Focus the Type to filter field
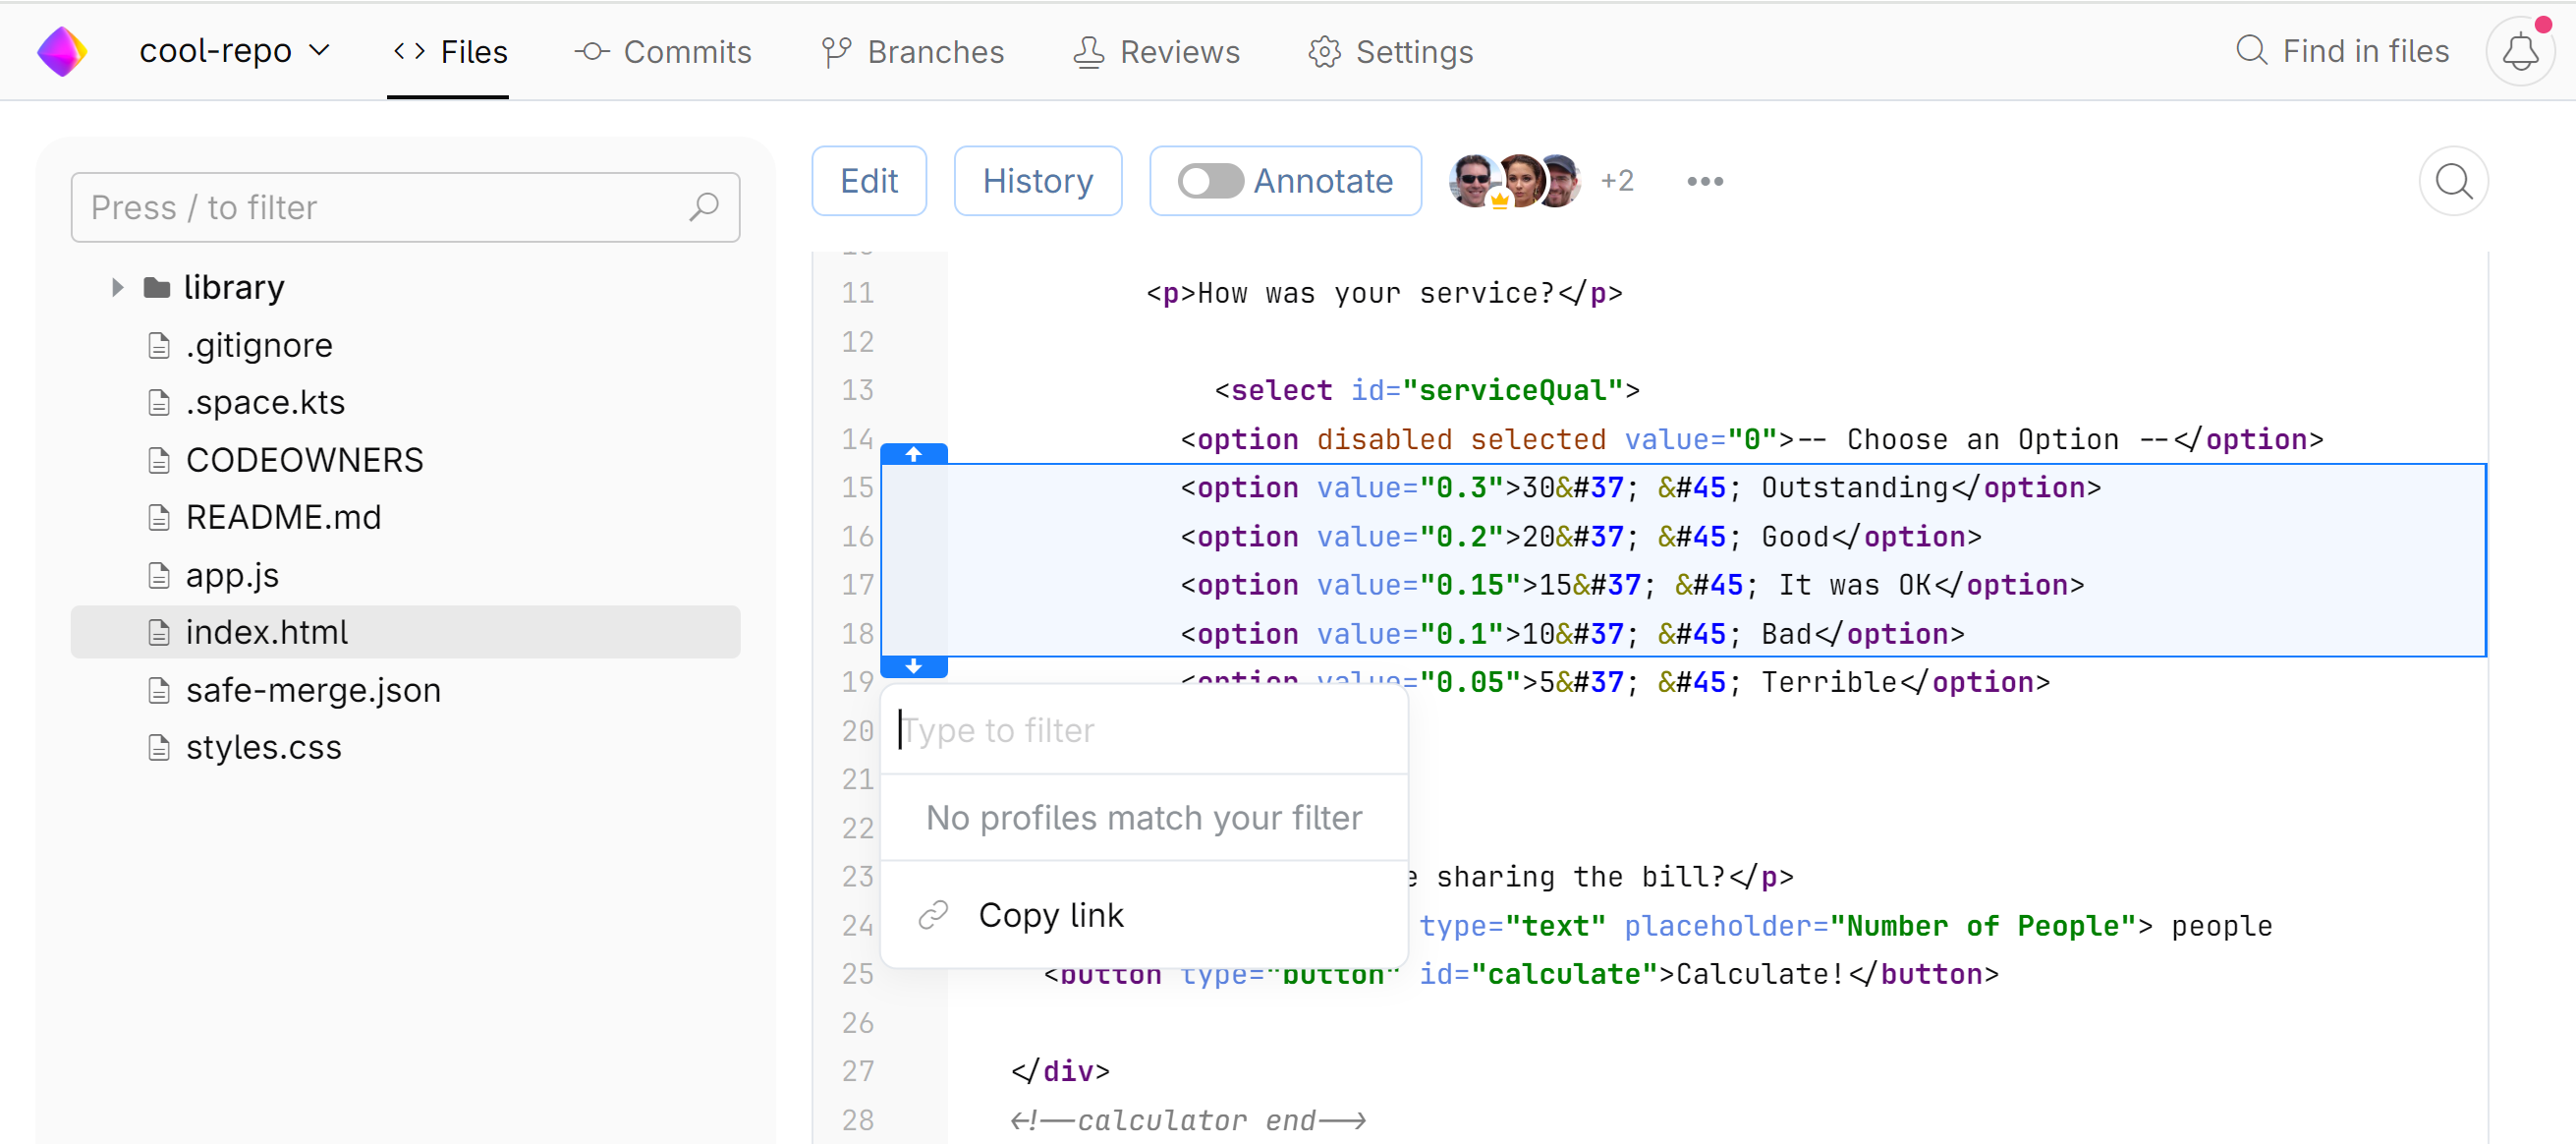This screenshot has width=2576, height=1144. click(1140, 731)
